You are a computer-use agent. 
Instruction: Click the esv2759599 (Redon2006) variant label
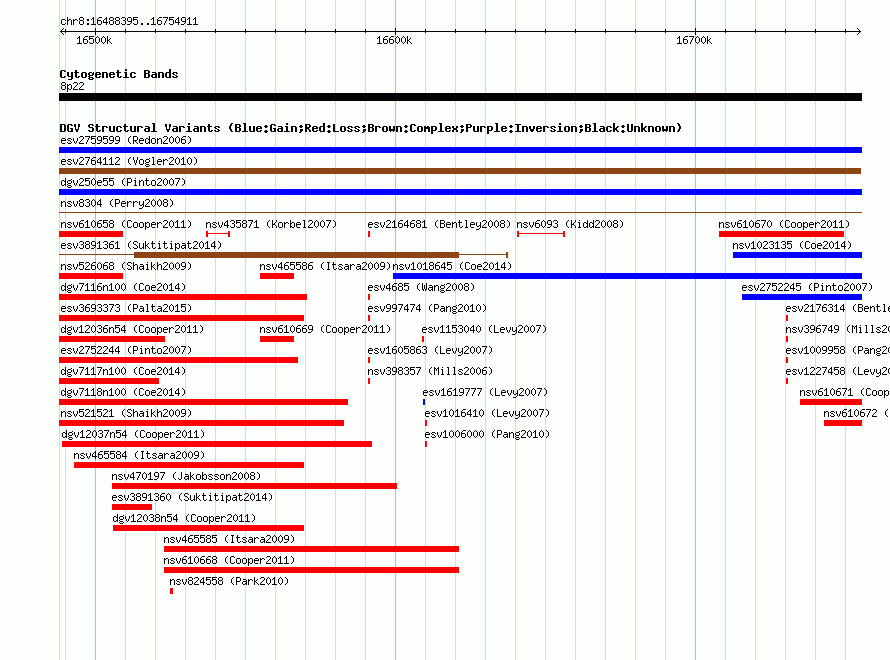126,140
